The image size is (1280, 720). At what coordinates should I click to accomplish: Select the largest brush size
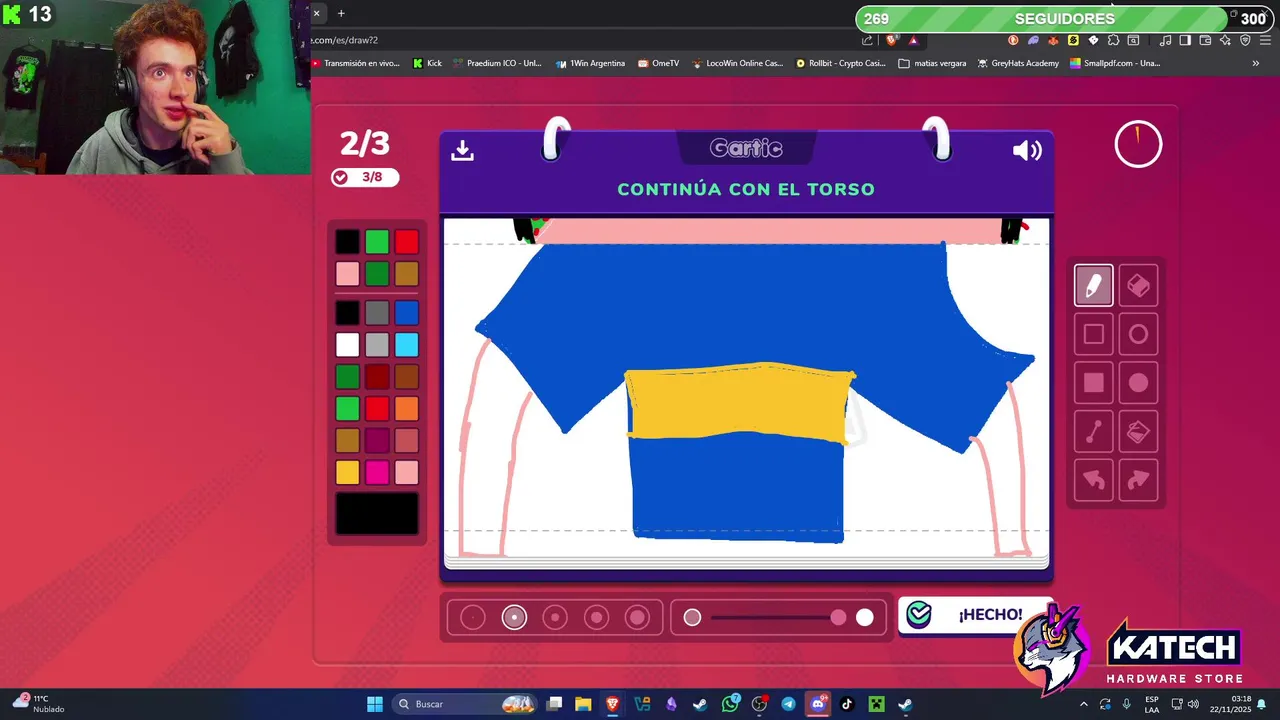(x=638, y=618)
